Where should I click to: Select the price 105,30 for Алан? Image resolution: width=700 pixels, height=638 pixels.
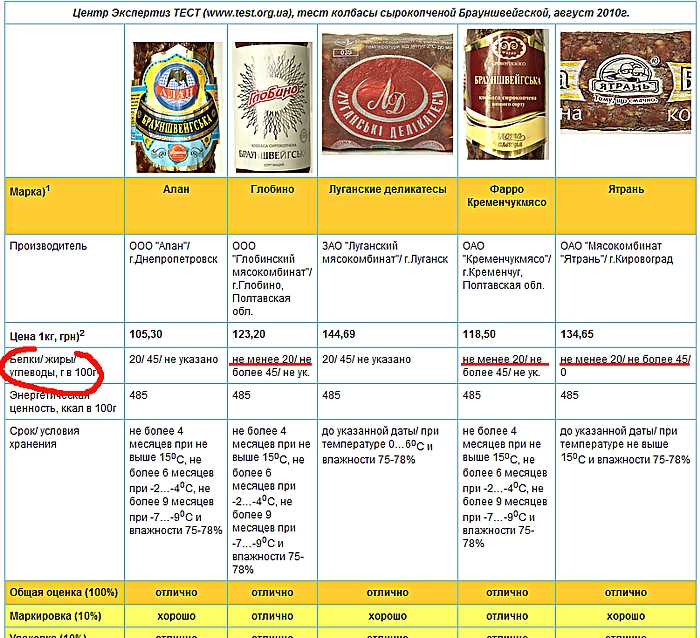(146, 334)
